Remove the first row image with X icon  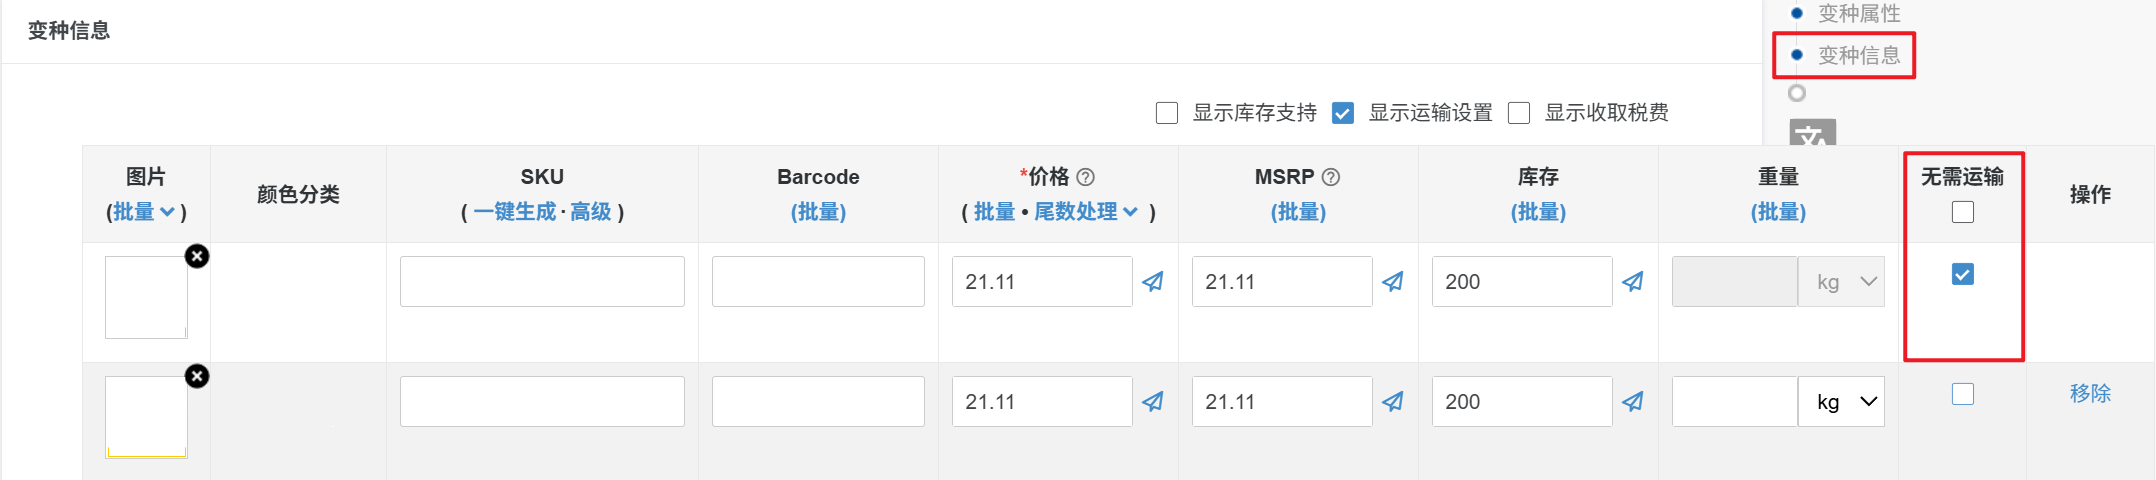click(x=197, y=257)
